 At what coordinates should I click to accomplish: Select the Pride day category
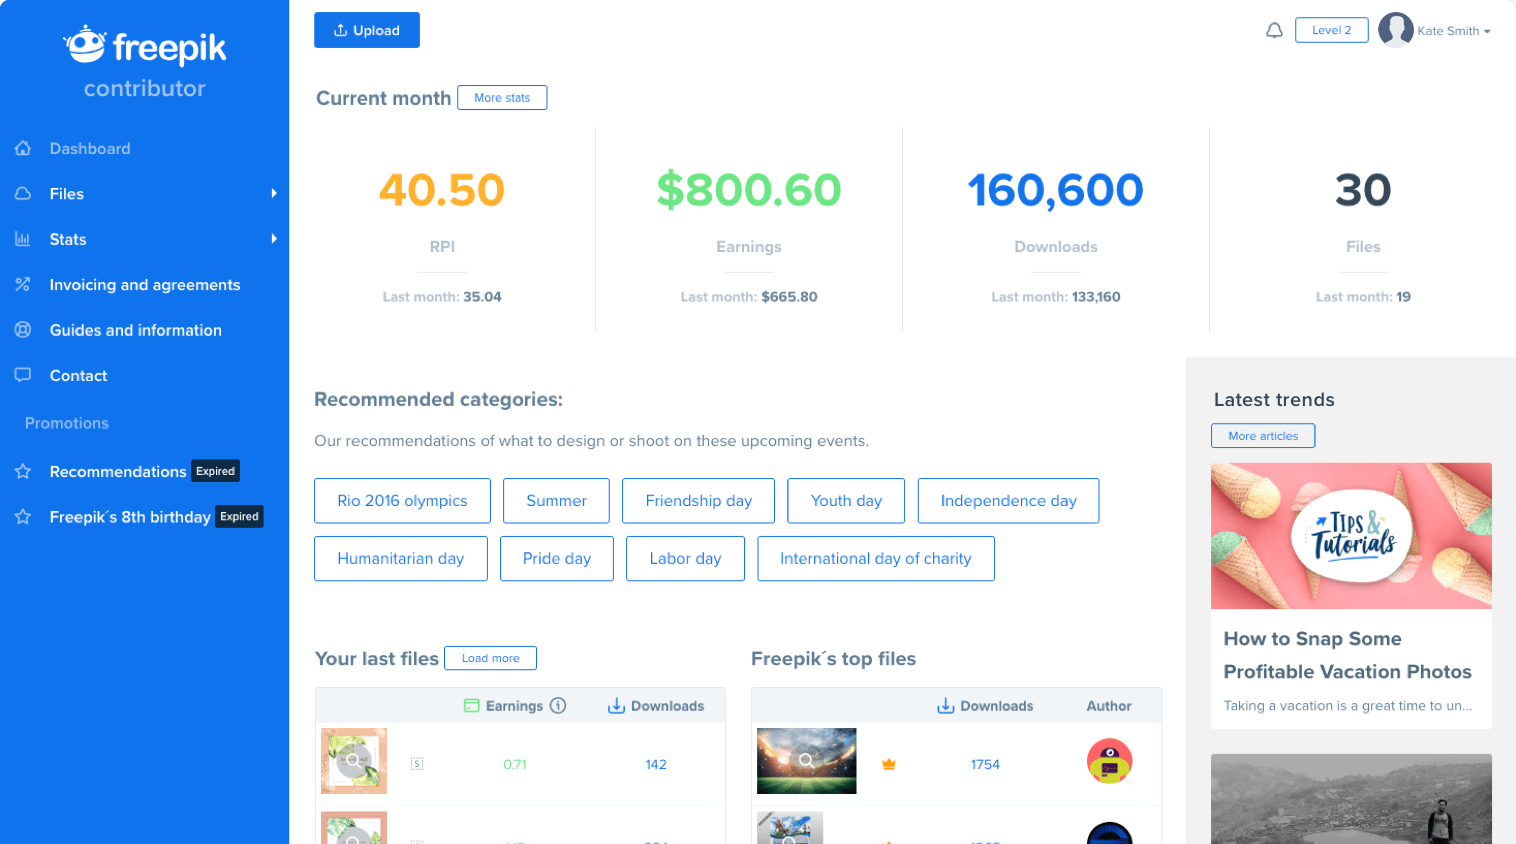(x=557, y=559)
